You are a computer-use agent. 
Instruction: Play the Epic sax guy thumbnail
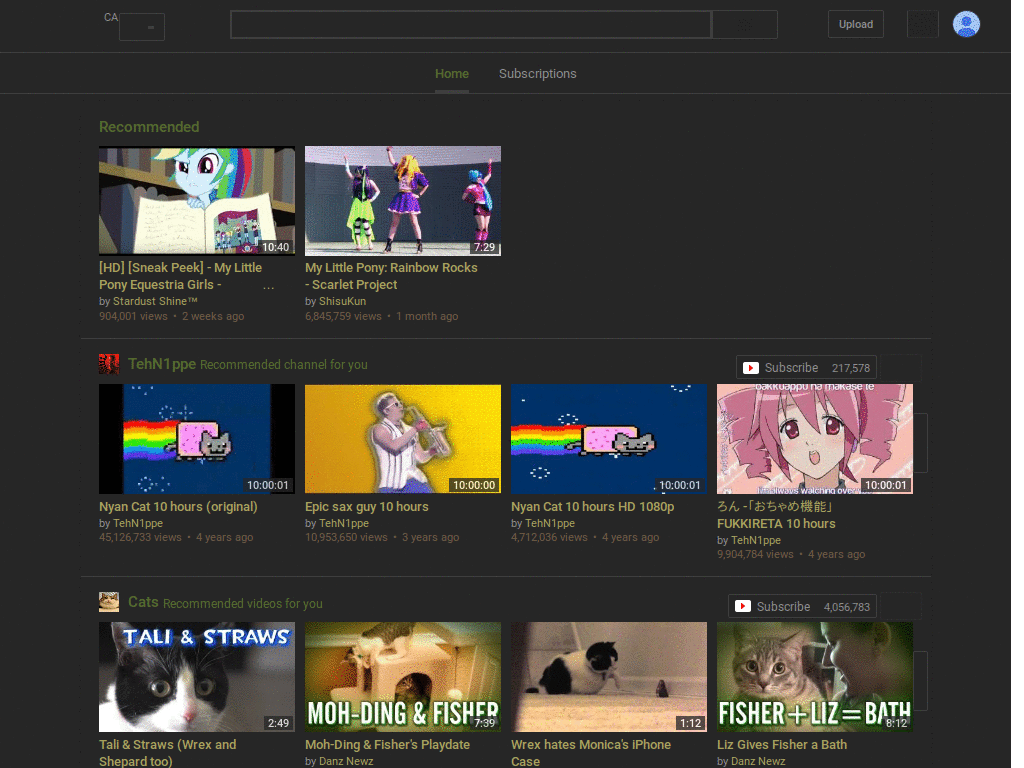coord(403,439)
